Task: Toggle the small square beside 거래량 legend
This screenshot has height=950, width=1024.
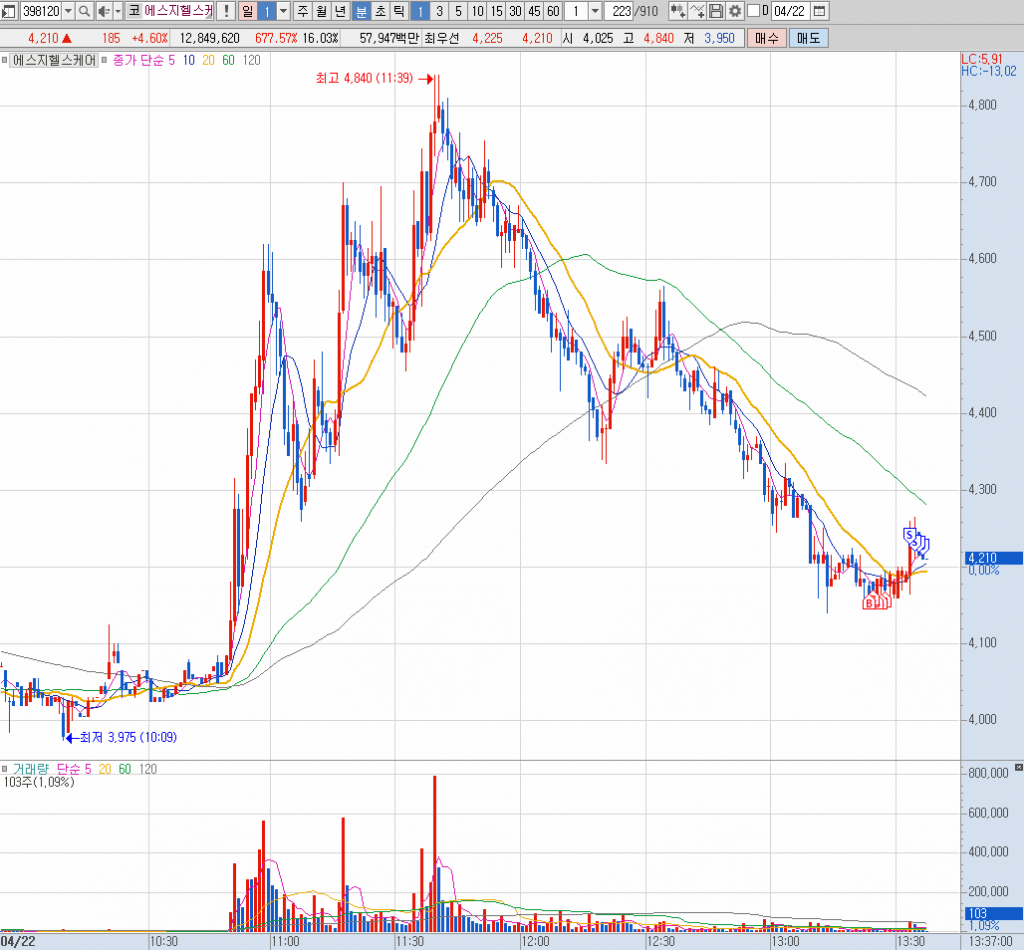Action: (6, 768)
